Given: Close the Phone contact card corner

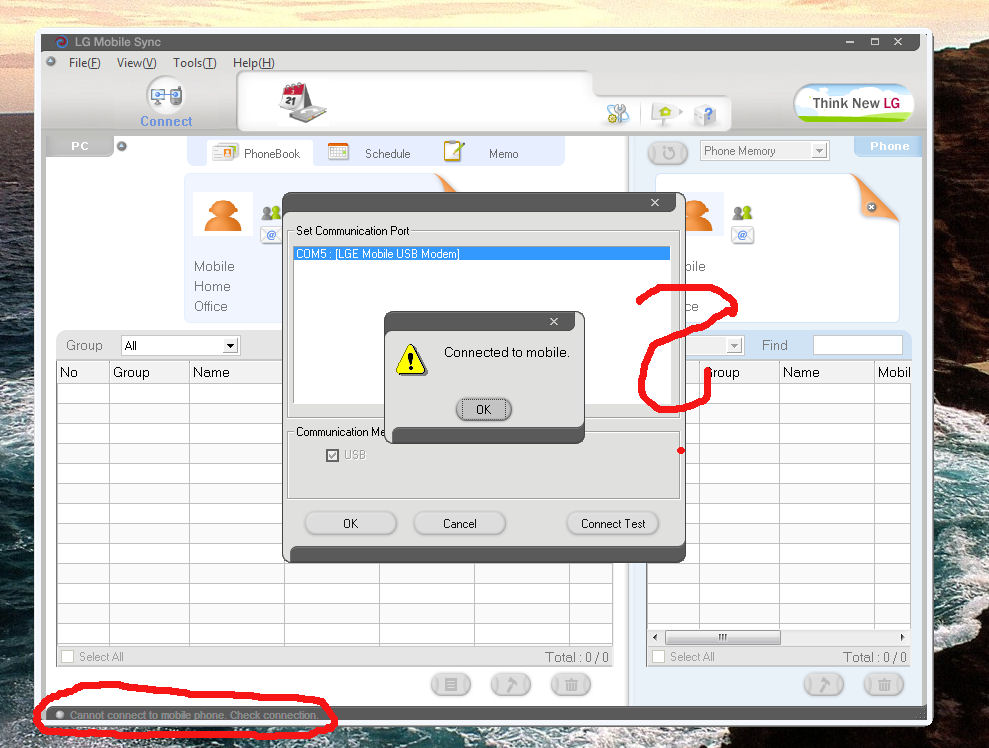Looking at the screenshot, I should (871, 207).
